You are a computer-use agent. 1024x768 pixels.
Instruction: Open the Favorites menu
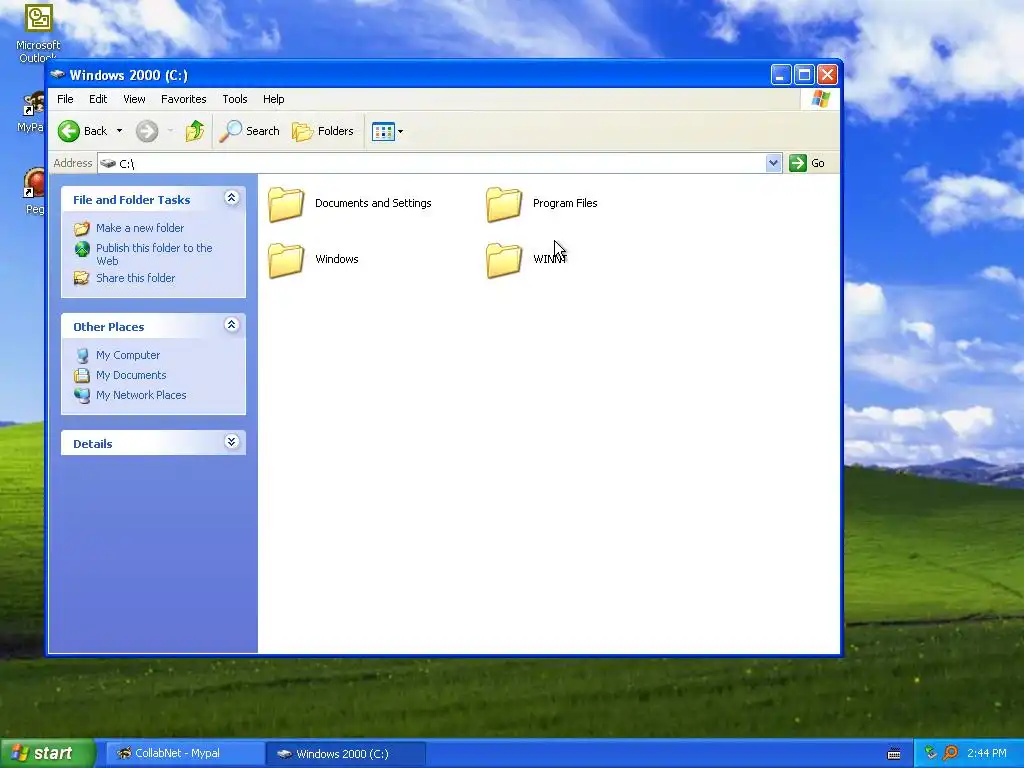[x=184, y=99]
